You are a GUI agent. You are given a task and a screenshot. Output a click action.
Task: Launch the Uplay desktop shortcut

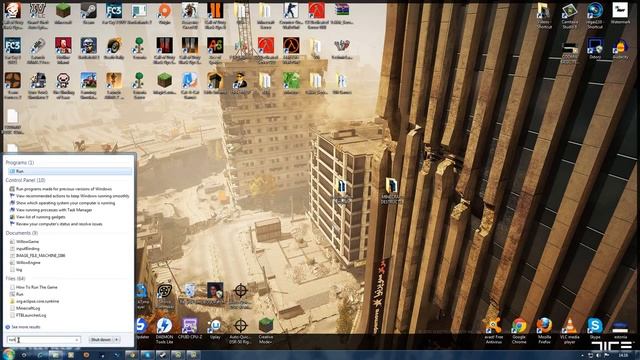click(215, 329)
